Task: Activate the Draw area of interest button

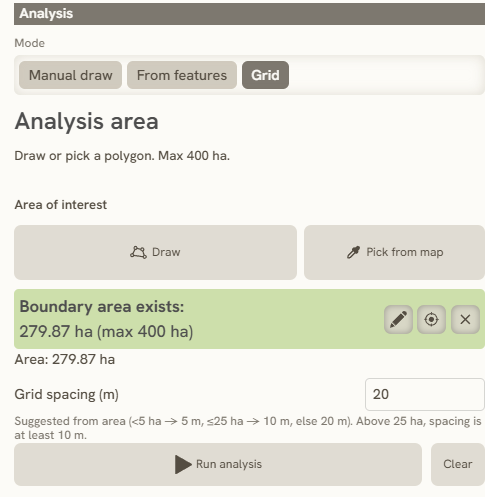Action: tap(155, 252)
